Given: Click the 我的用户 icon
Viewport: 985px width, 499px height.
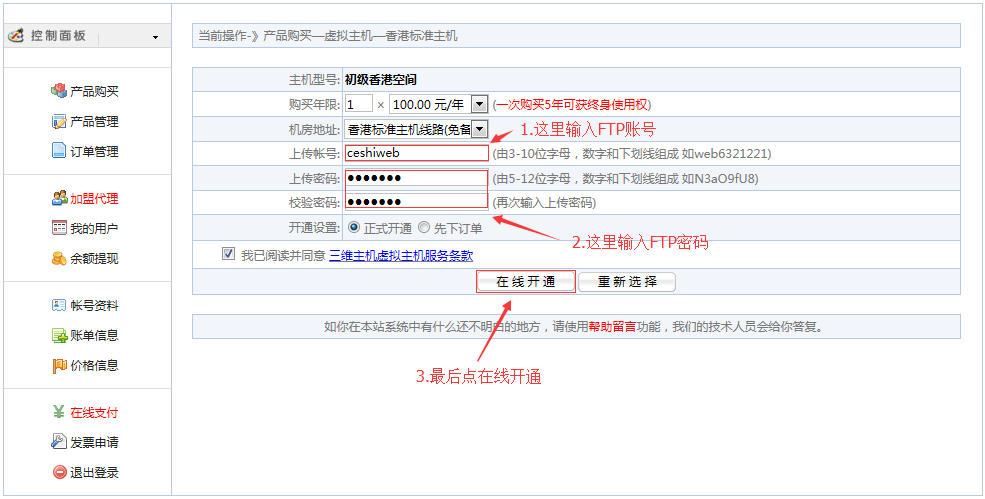Looking at the screenshot, I should [59, 228].
